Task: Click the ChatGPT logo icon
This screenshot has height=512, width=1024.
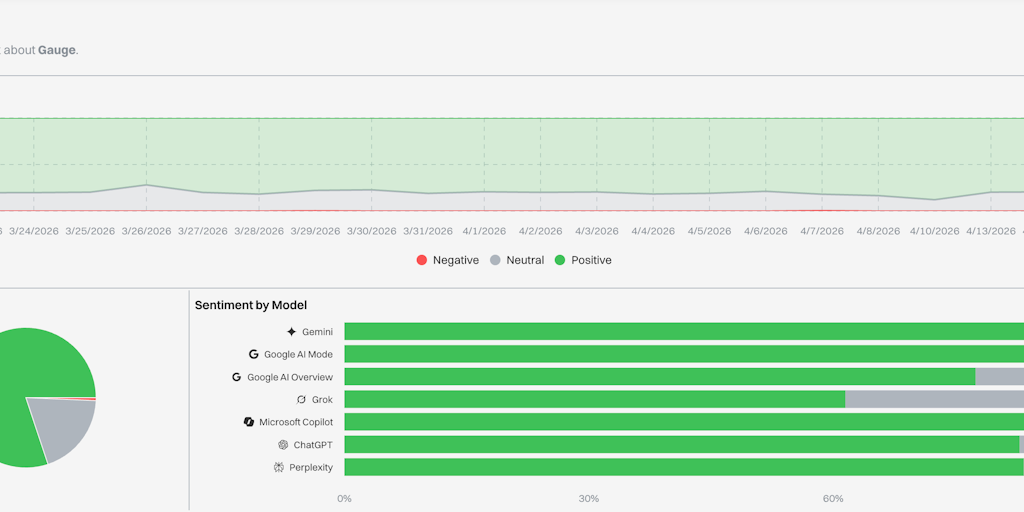Action: (x=283, y=444)
